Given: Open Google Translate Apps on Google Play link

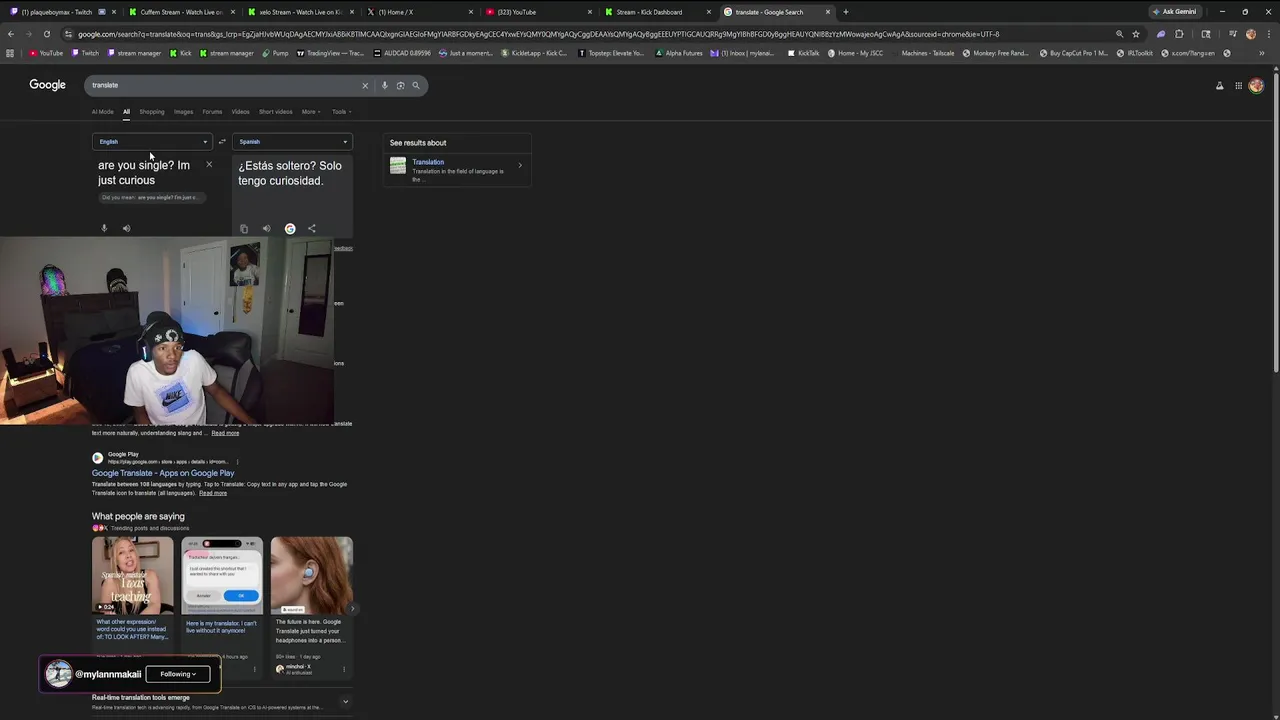Looking at the screenshot, I should (x=163, y=473).
